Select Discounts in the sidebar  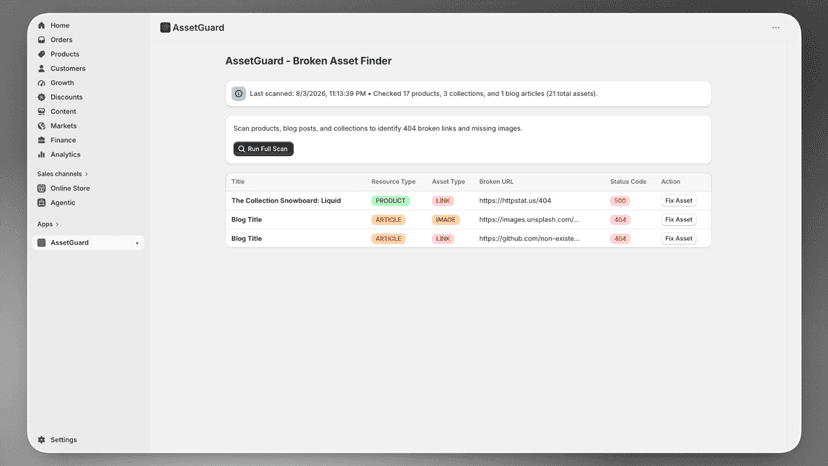pos(66,97)
